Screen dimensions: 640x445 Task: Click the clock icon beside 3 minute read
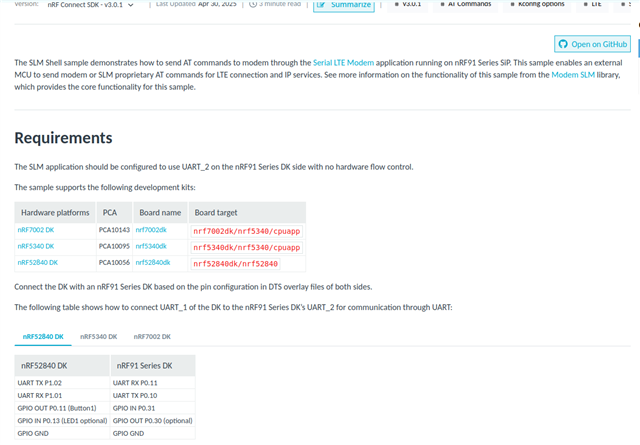tap(253, 4)
